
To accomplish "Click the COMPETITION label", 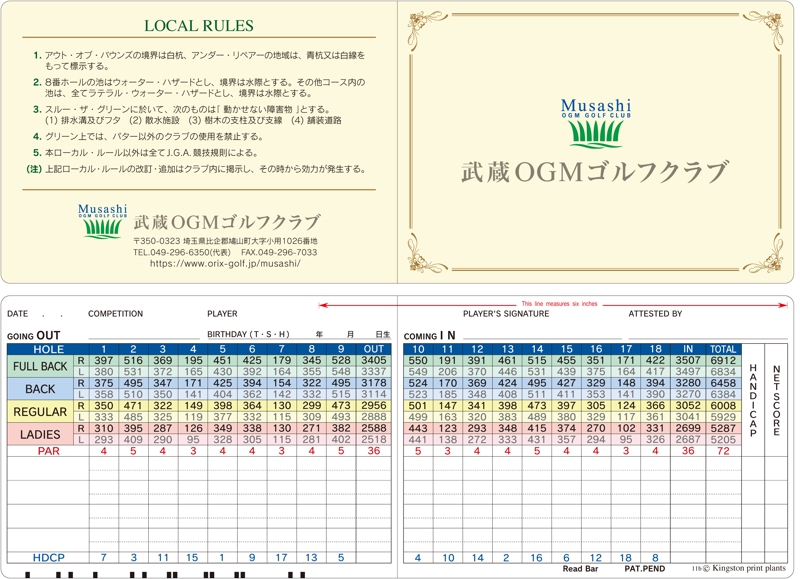I will coord(115,314).
